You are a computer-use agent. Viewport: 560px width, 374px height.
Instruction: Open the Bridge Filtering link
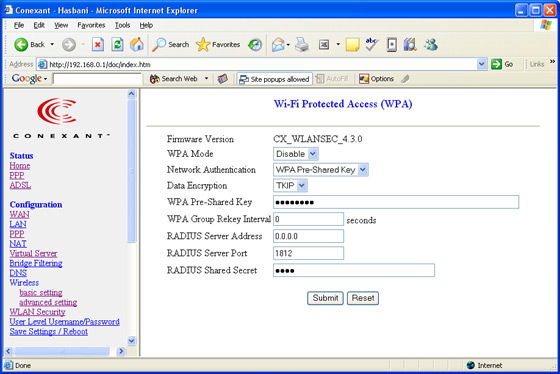click(x=36, y=263)
